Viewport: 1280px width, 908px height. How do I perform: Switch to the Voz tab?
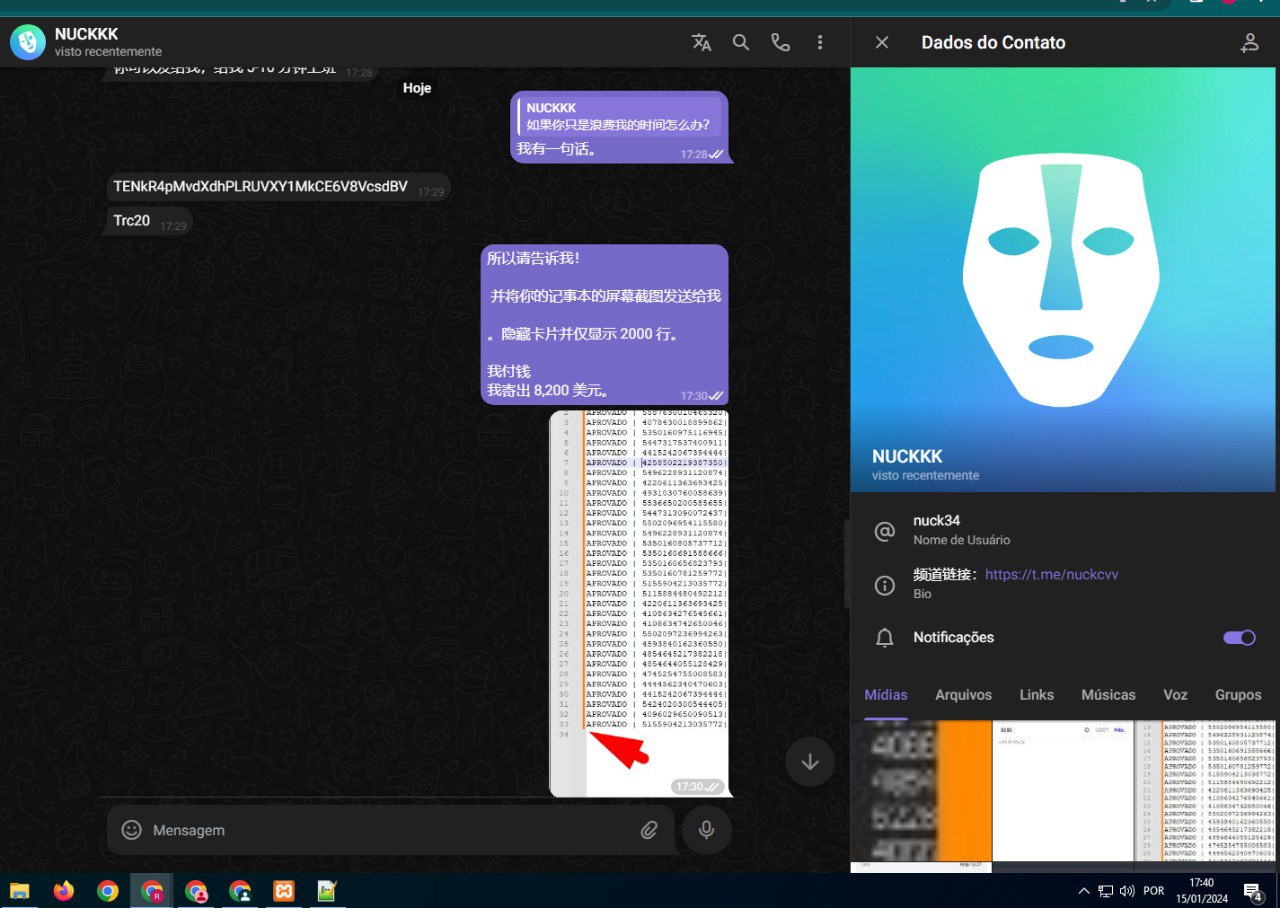[1175, 695]
